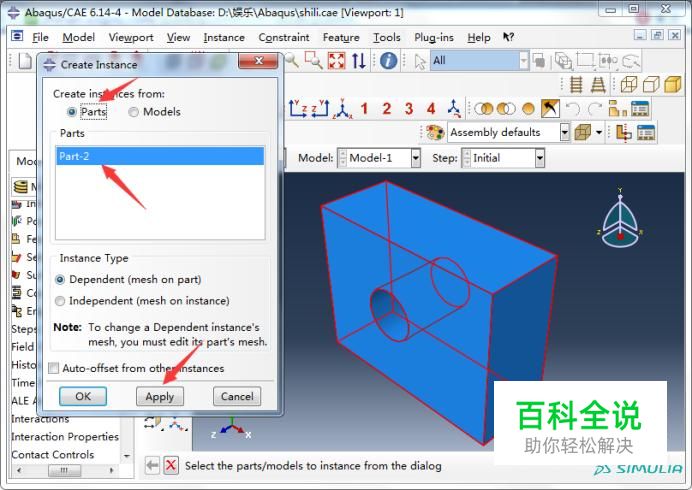The height and width of the screenshot is (490, 692).
Task: Turn perspective off with the parallel-rails icon
Action: click(x=576, y=84)
